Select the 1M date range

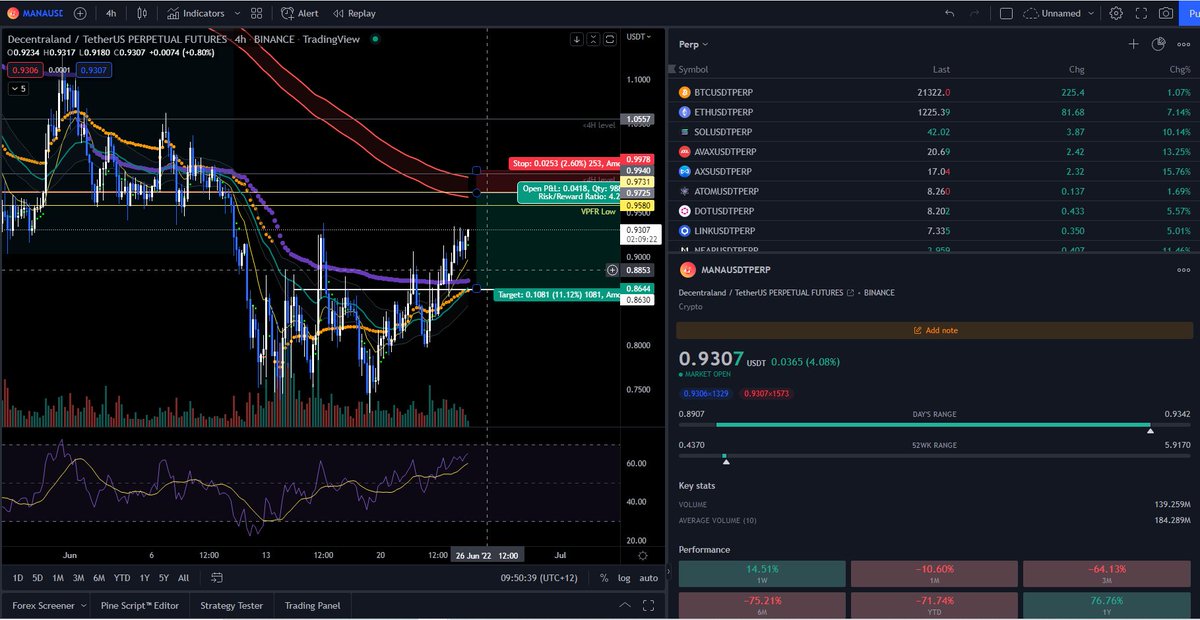click(x=58, y=578)
